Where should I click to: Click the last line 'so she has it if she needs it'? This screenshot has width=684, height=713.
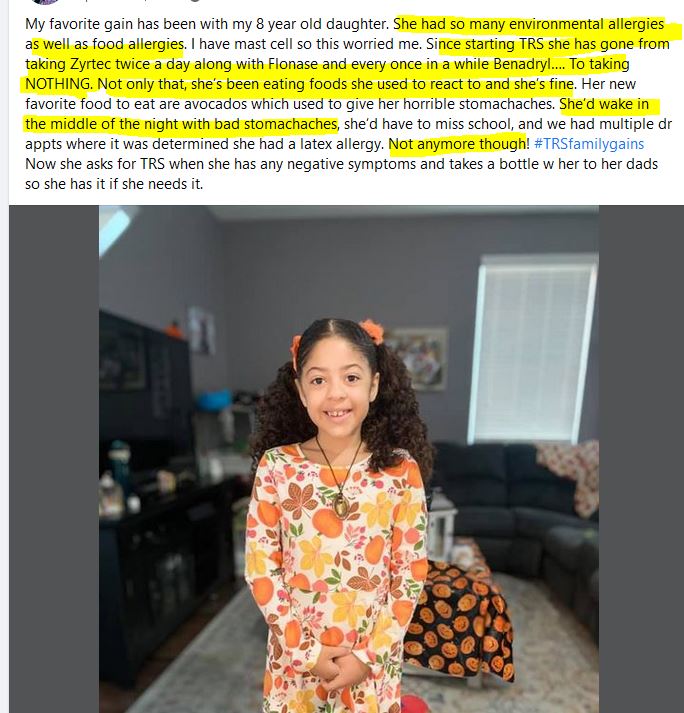pos(114,184)
